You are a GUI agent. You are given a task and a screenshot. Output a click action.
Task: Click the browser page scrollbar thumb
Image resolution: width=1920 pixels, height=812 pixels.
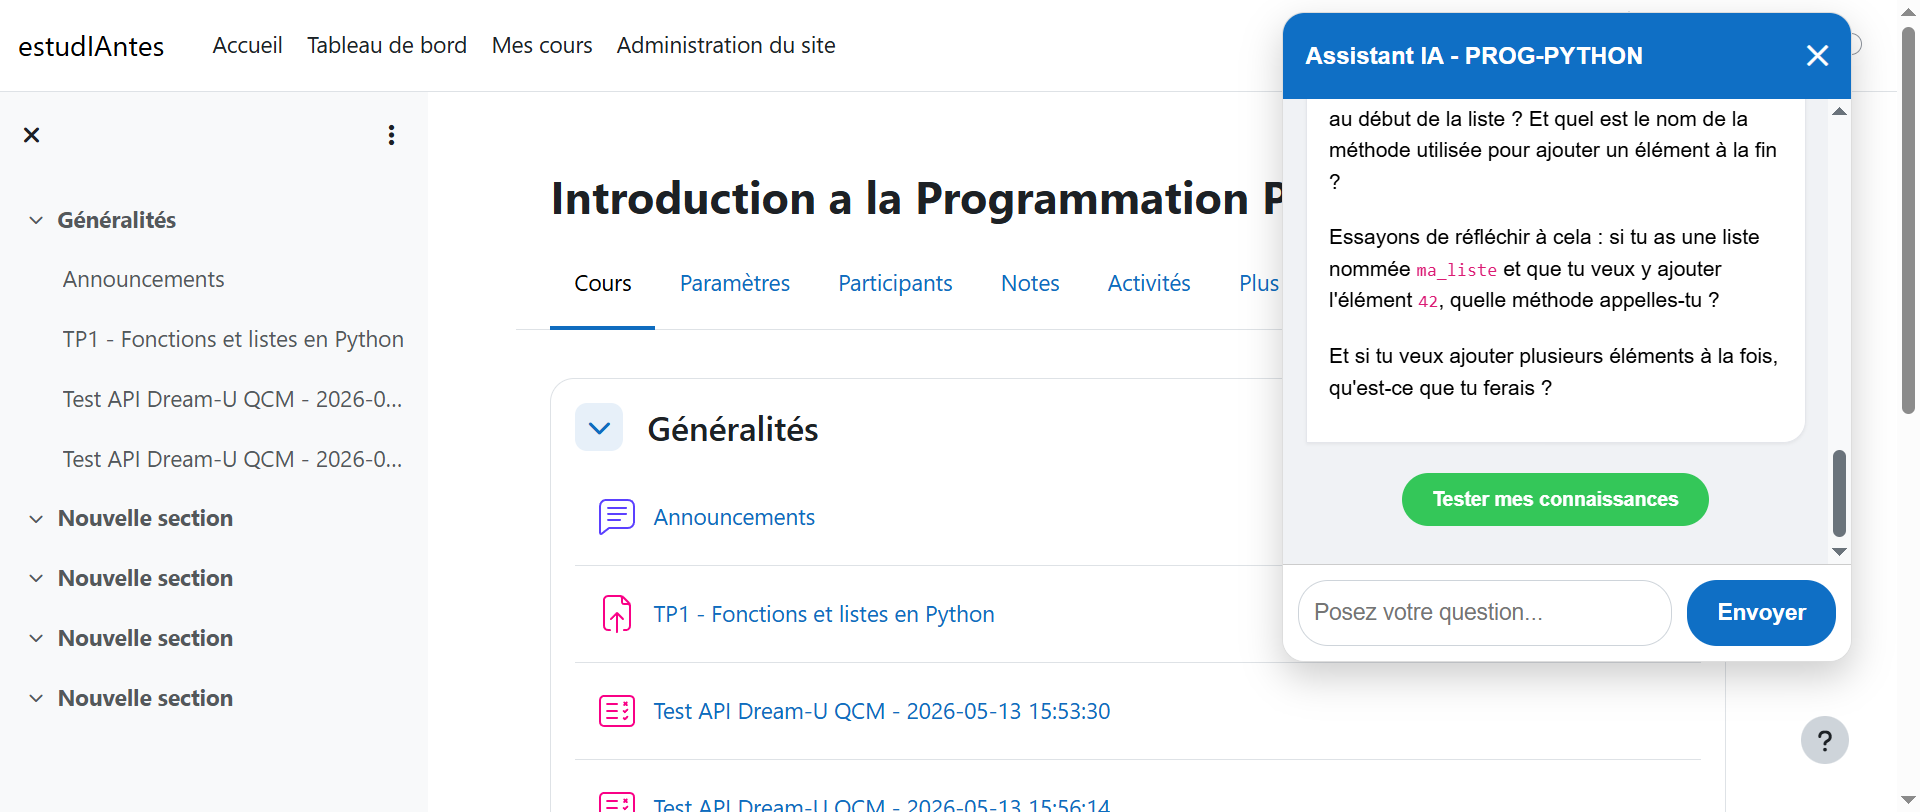[1908, 220]
